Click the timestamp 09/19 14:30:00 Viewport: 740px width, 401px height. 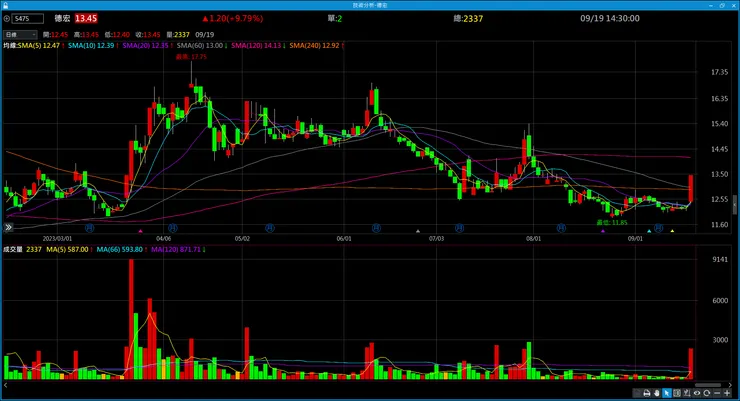[x=610, y=19]
